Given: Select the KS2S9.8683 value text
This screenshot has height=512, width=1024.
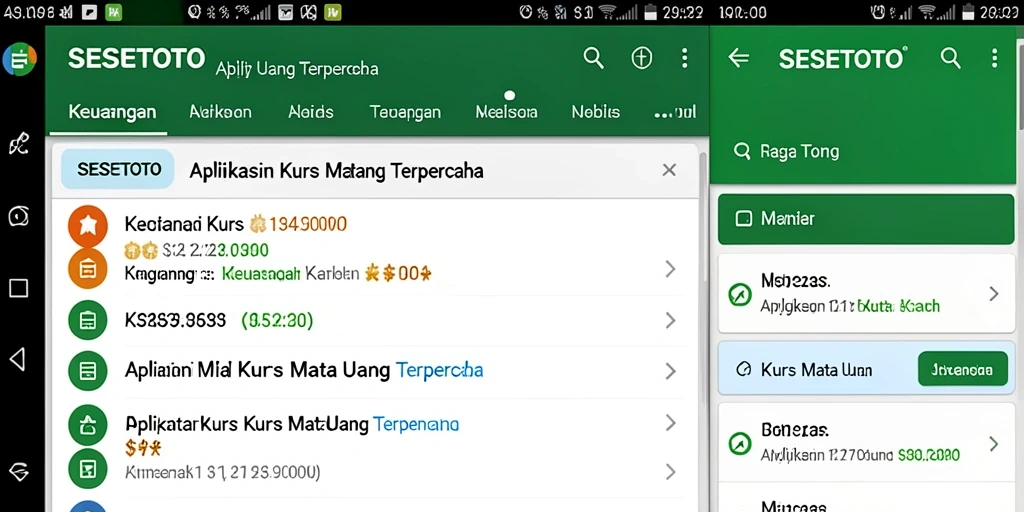Looking at the screenshot, I should [x=175, y=320].
